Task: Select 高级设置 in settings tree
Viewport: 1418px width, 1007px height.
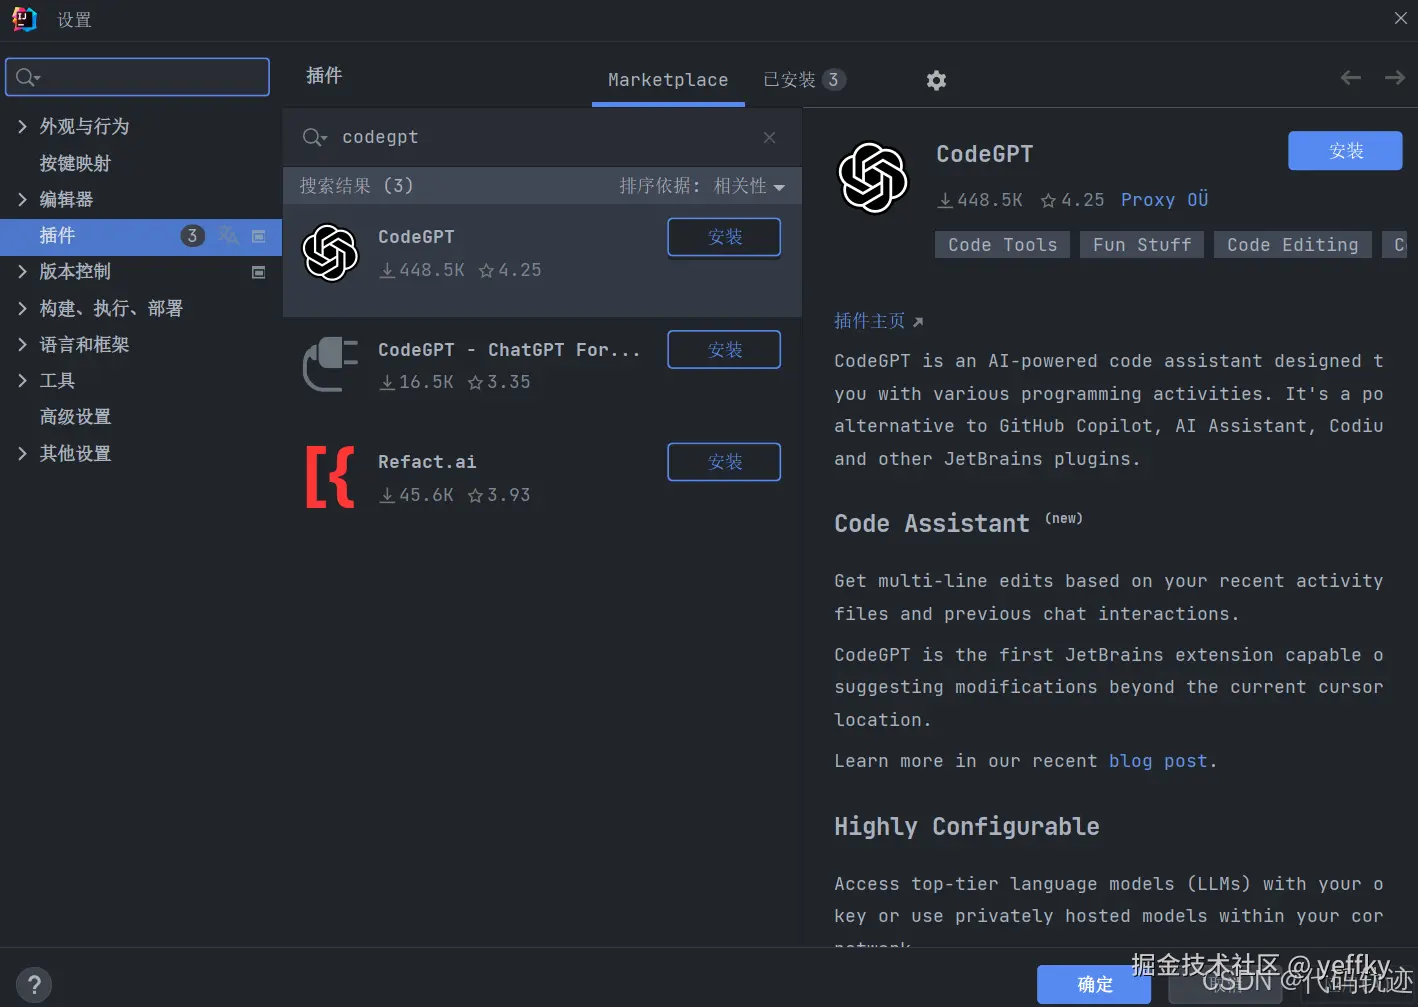Action: pyautogui.click(x=75, y=416)
